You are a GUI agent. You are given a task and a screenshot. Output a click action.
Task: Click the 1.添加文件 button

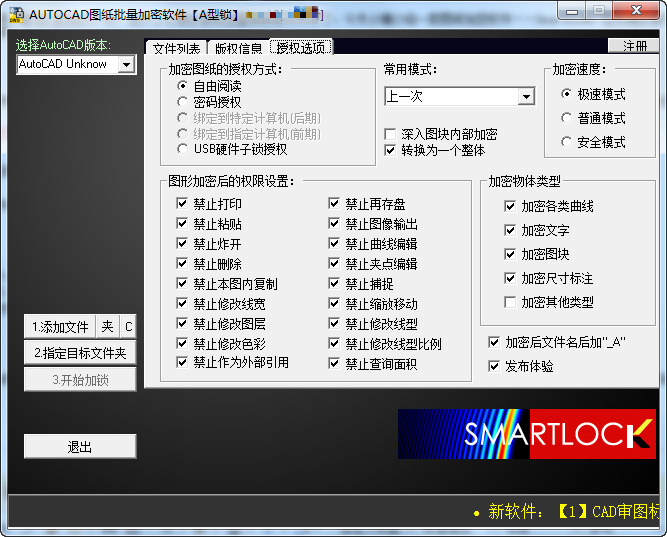(60, 327)
